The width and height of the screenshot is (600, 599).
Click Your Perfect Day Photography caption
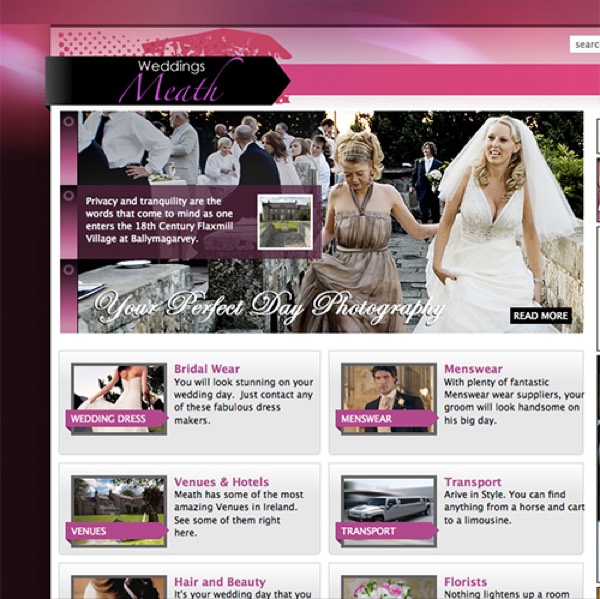(269, 308)
